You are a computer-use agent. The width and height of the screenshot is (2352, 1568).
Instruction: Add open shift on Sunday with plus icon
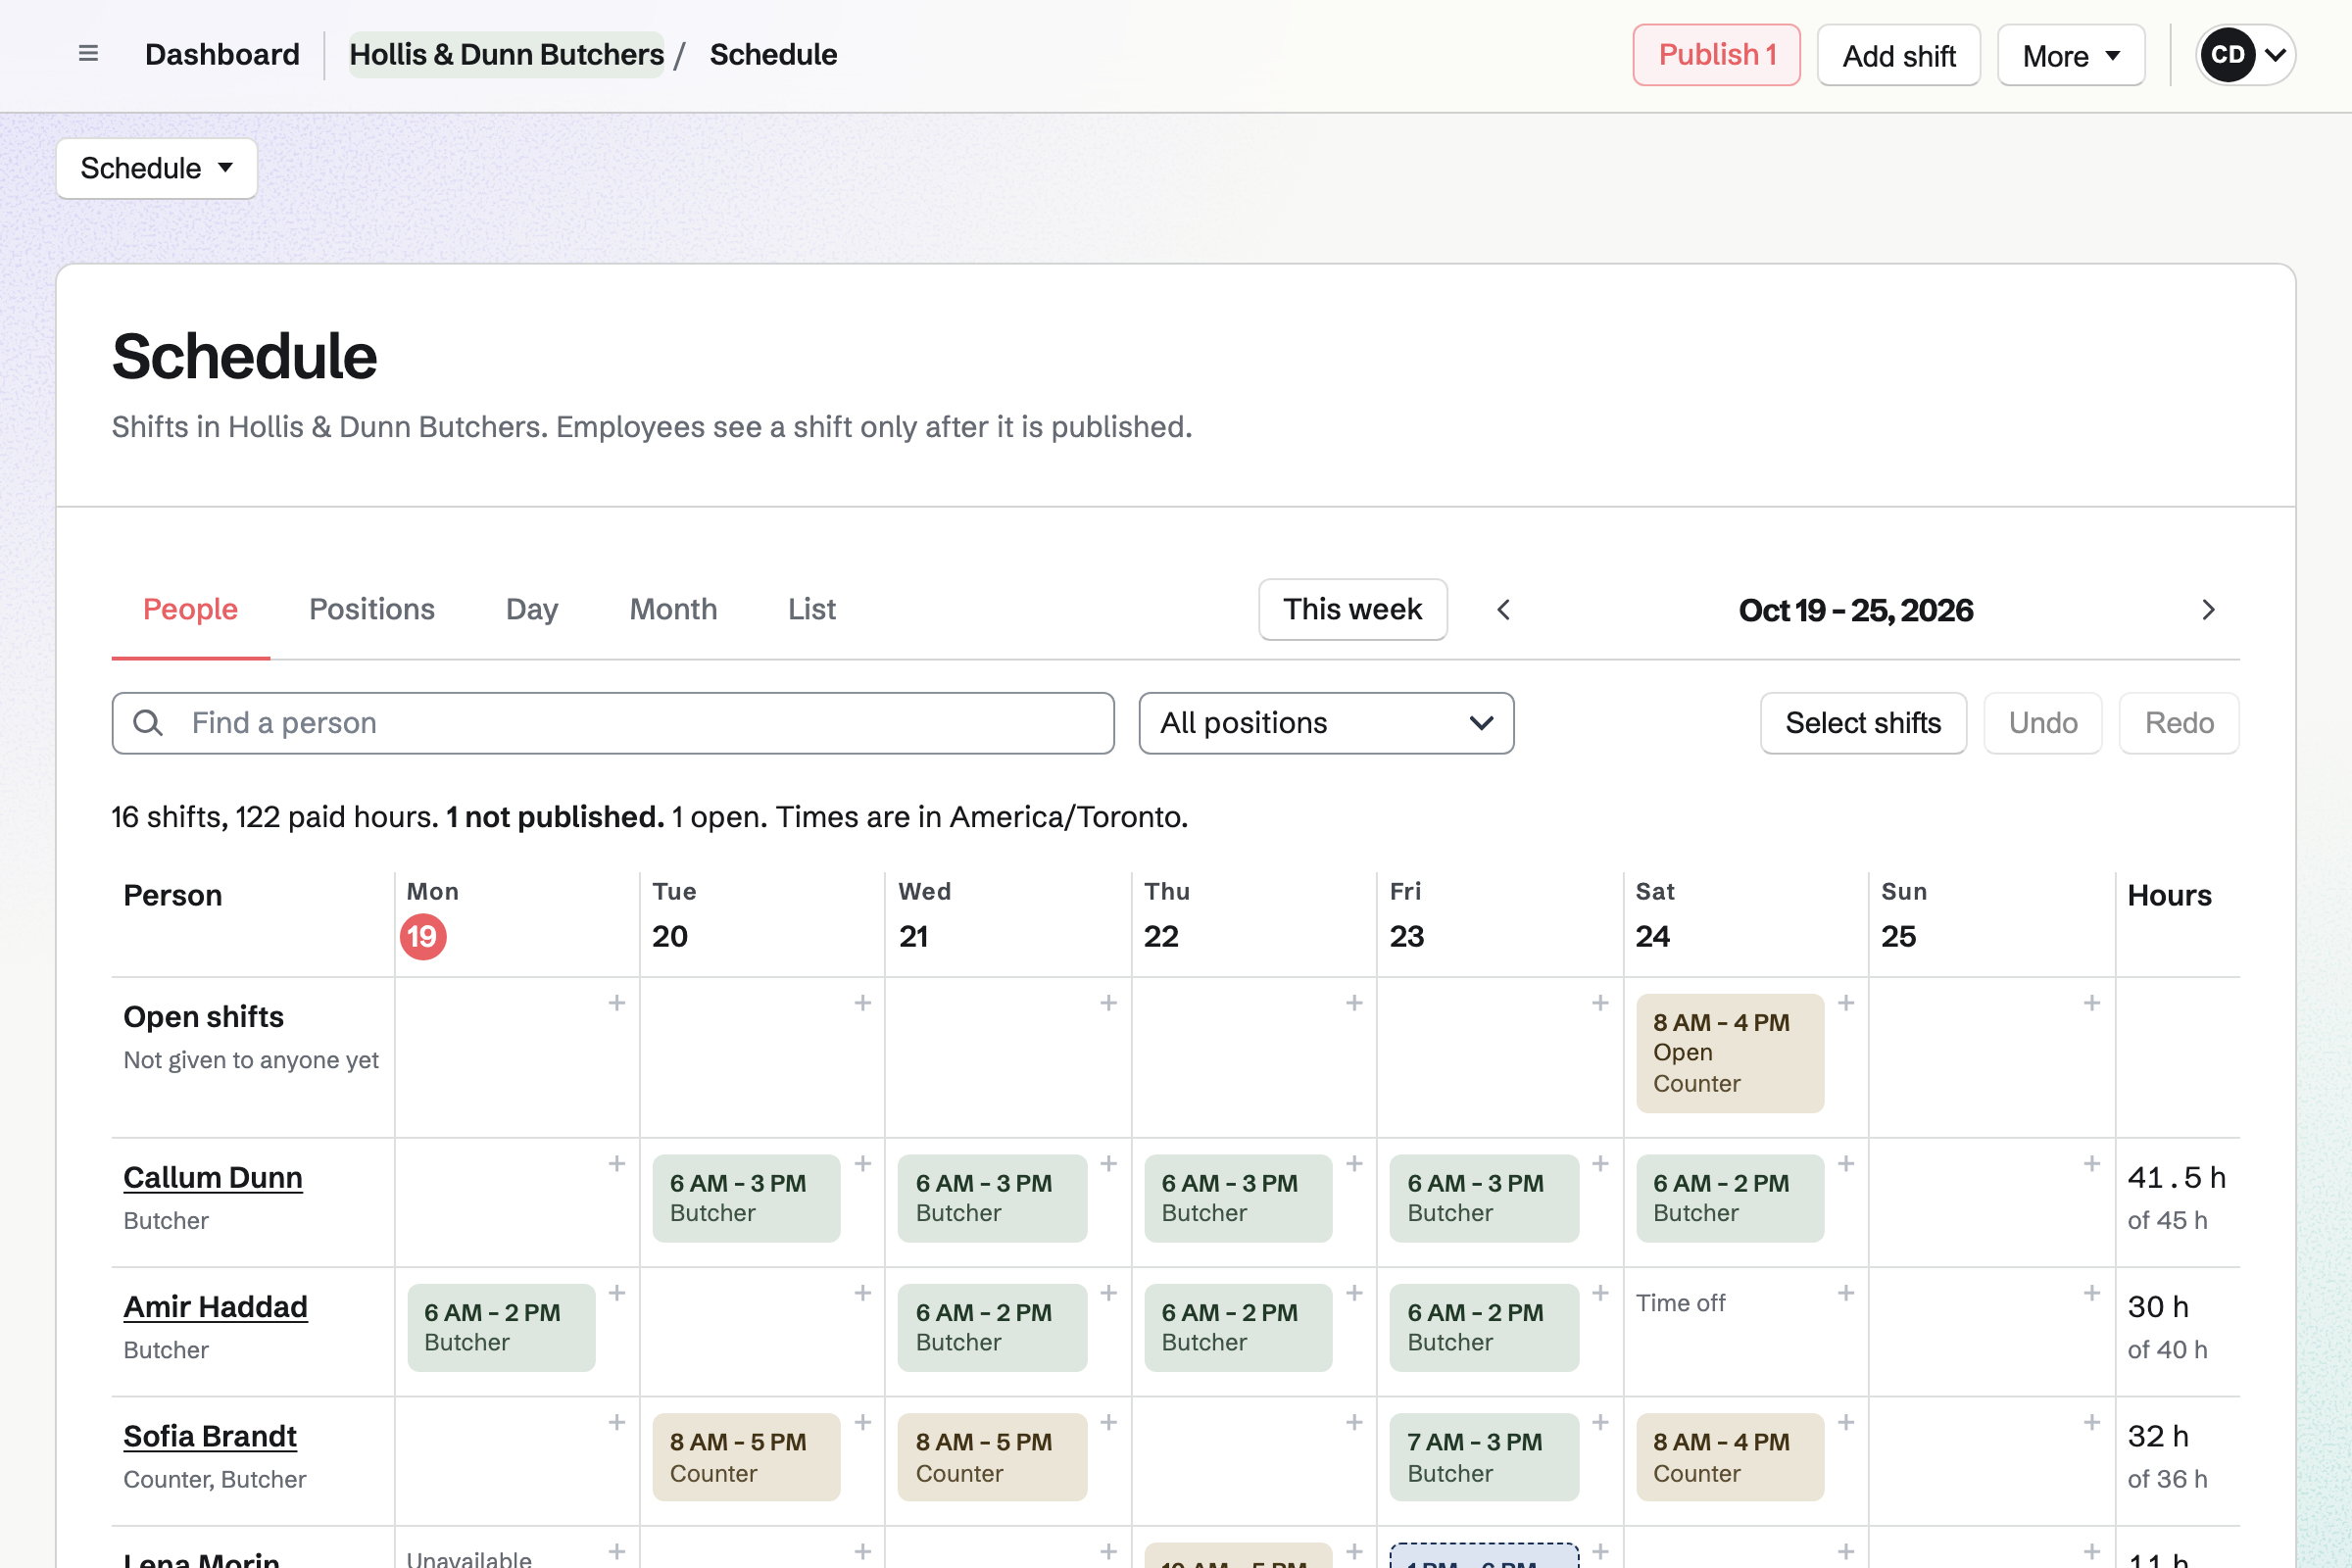coord(2091,1003)
